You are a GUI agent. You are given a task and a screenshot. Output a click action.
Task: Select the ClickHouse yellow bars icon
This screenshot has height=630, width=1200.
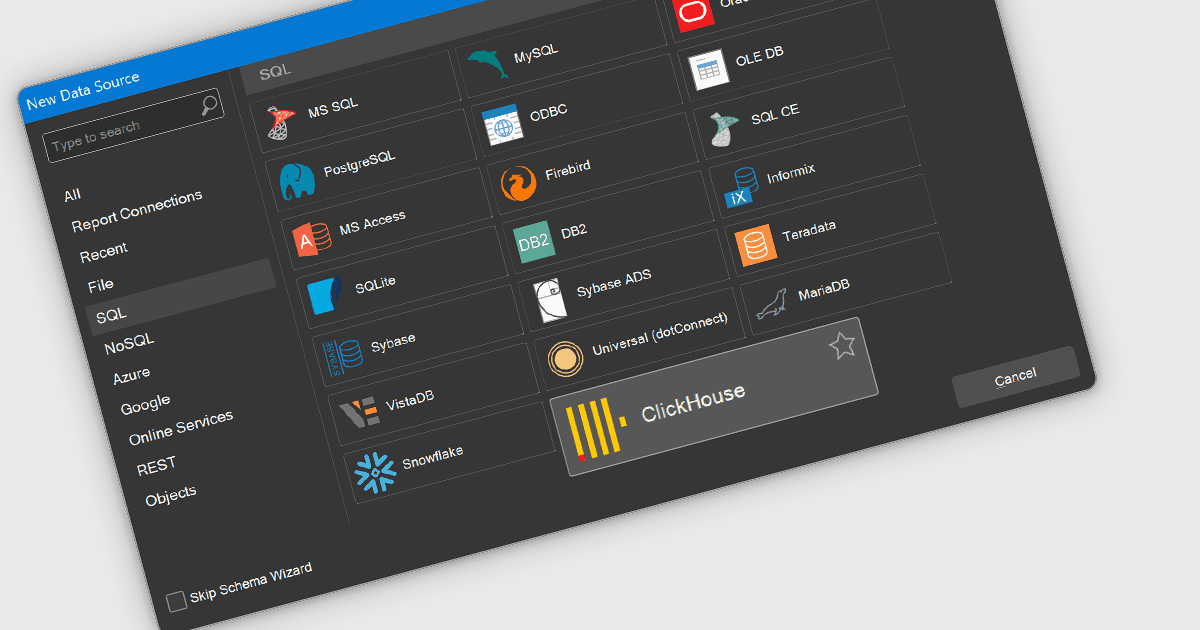pyautogui.click(x=595, y=430)
